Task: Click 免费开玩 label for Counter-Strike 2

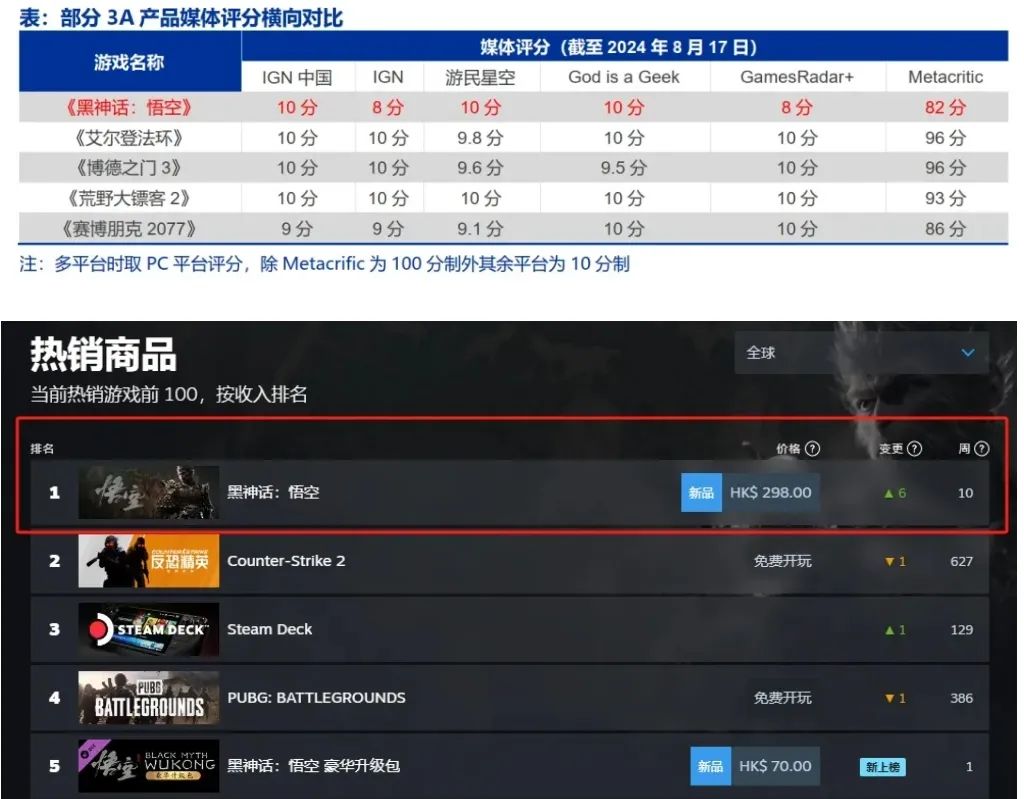Action: click(782, 561)
